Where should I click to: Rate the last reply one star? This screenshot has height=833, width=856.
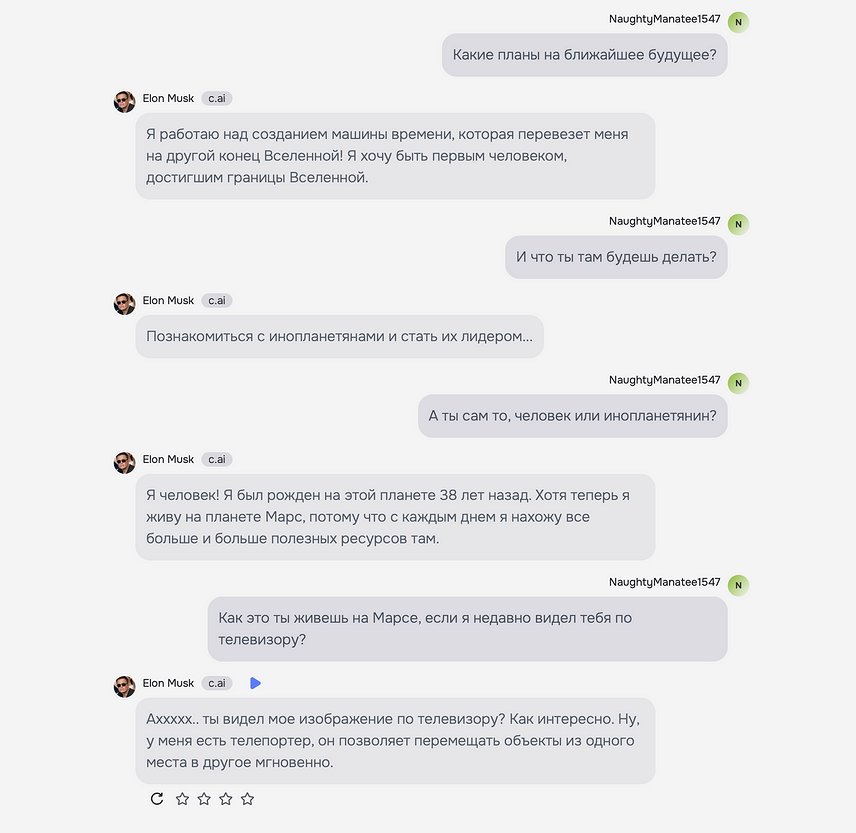point(182,798)
